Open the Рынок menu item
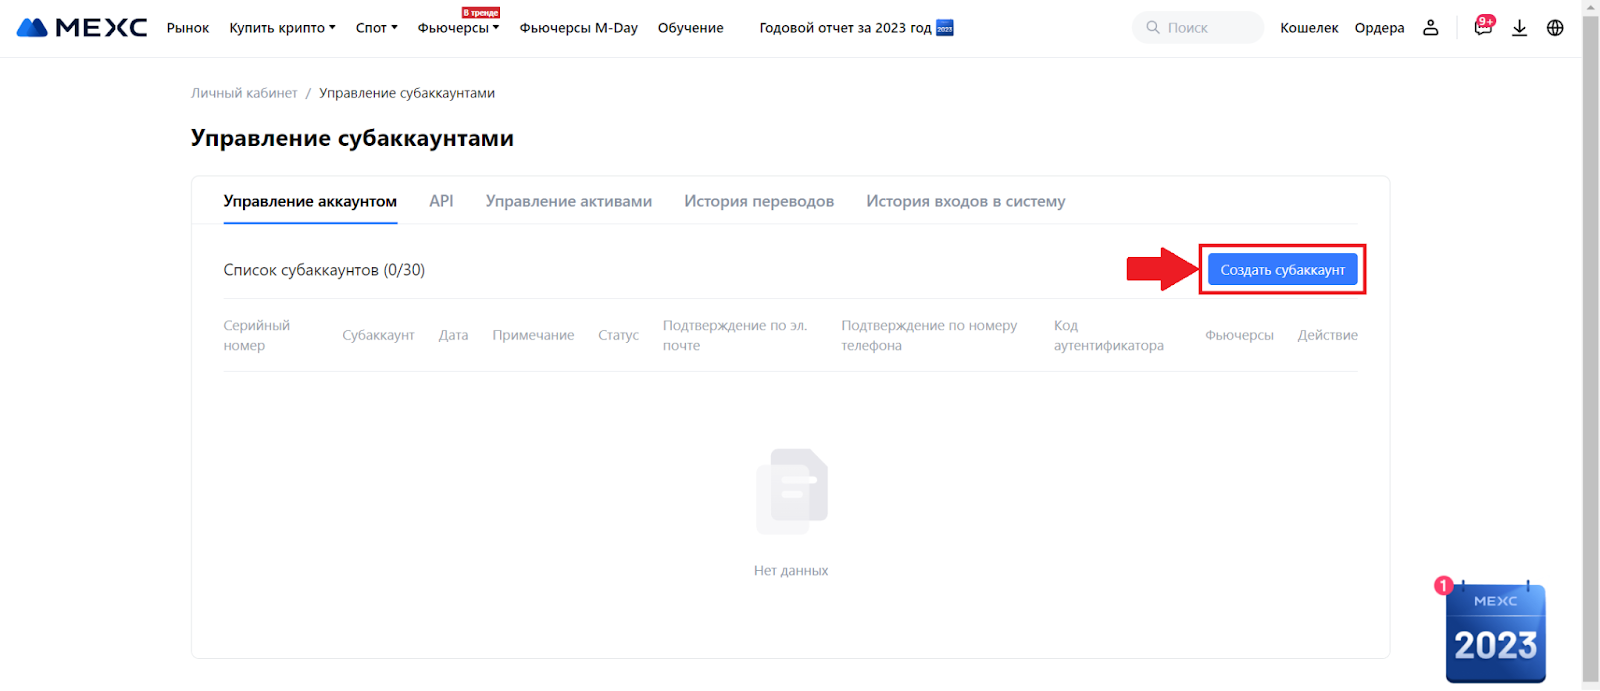Viewport: 1600px width, 691px height. coord(188,28)
